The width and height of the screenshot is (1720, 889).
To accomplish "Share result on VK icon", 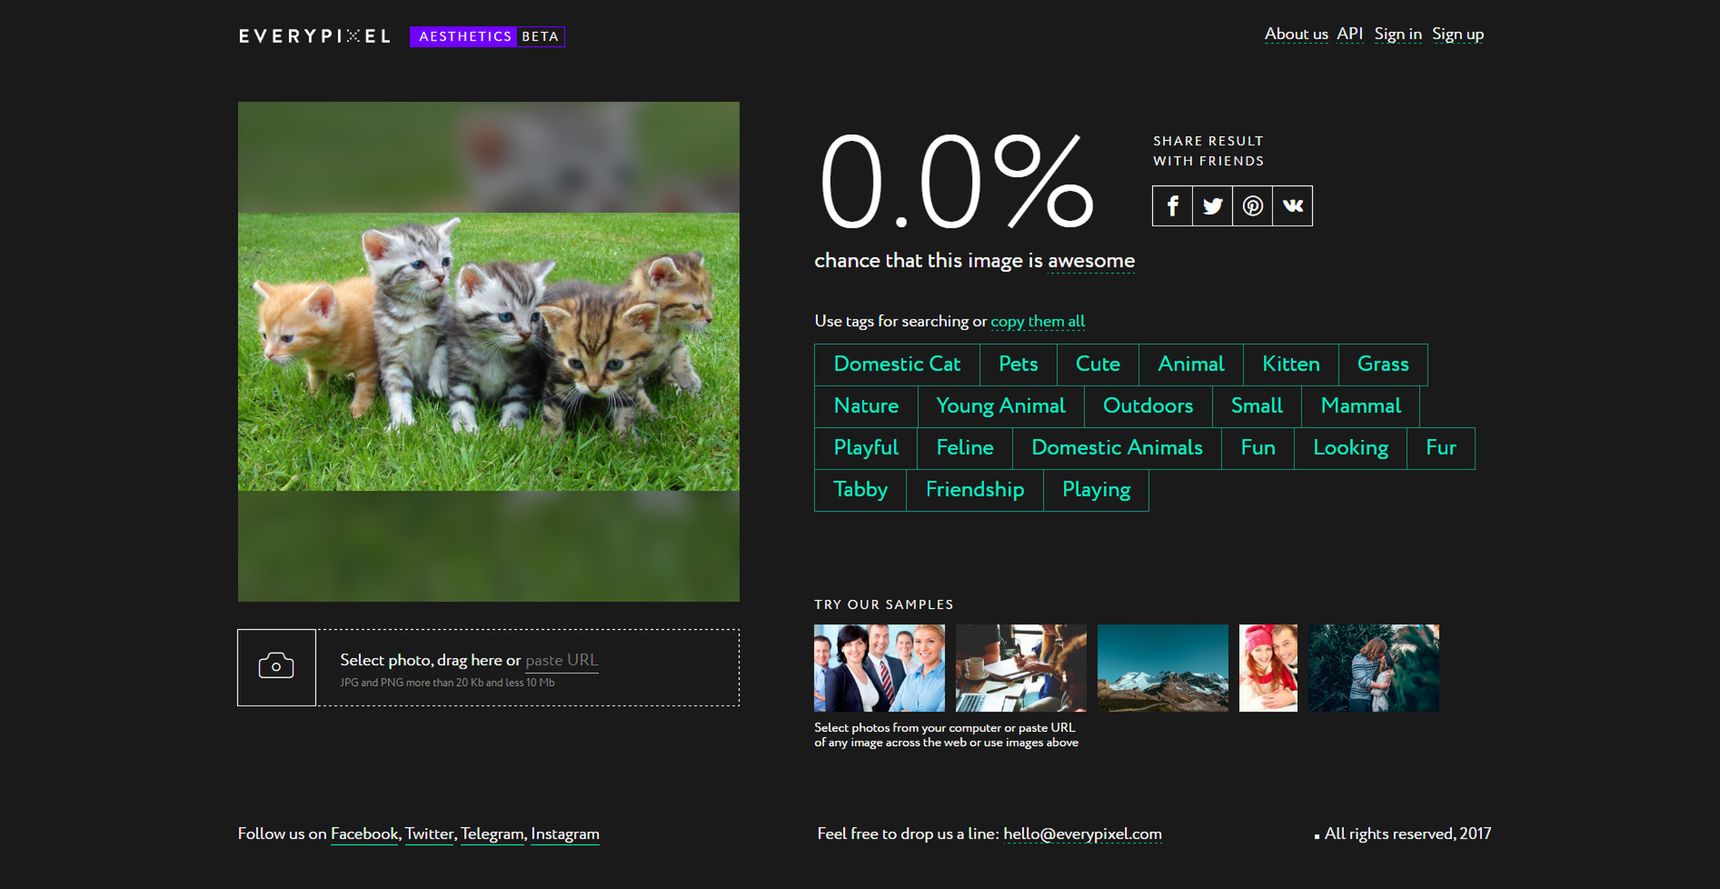I will point(1292,206).
